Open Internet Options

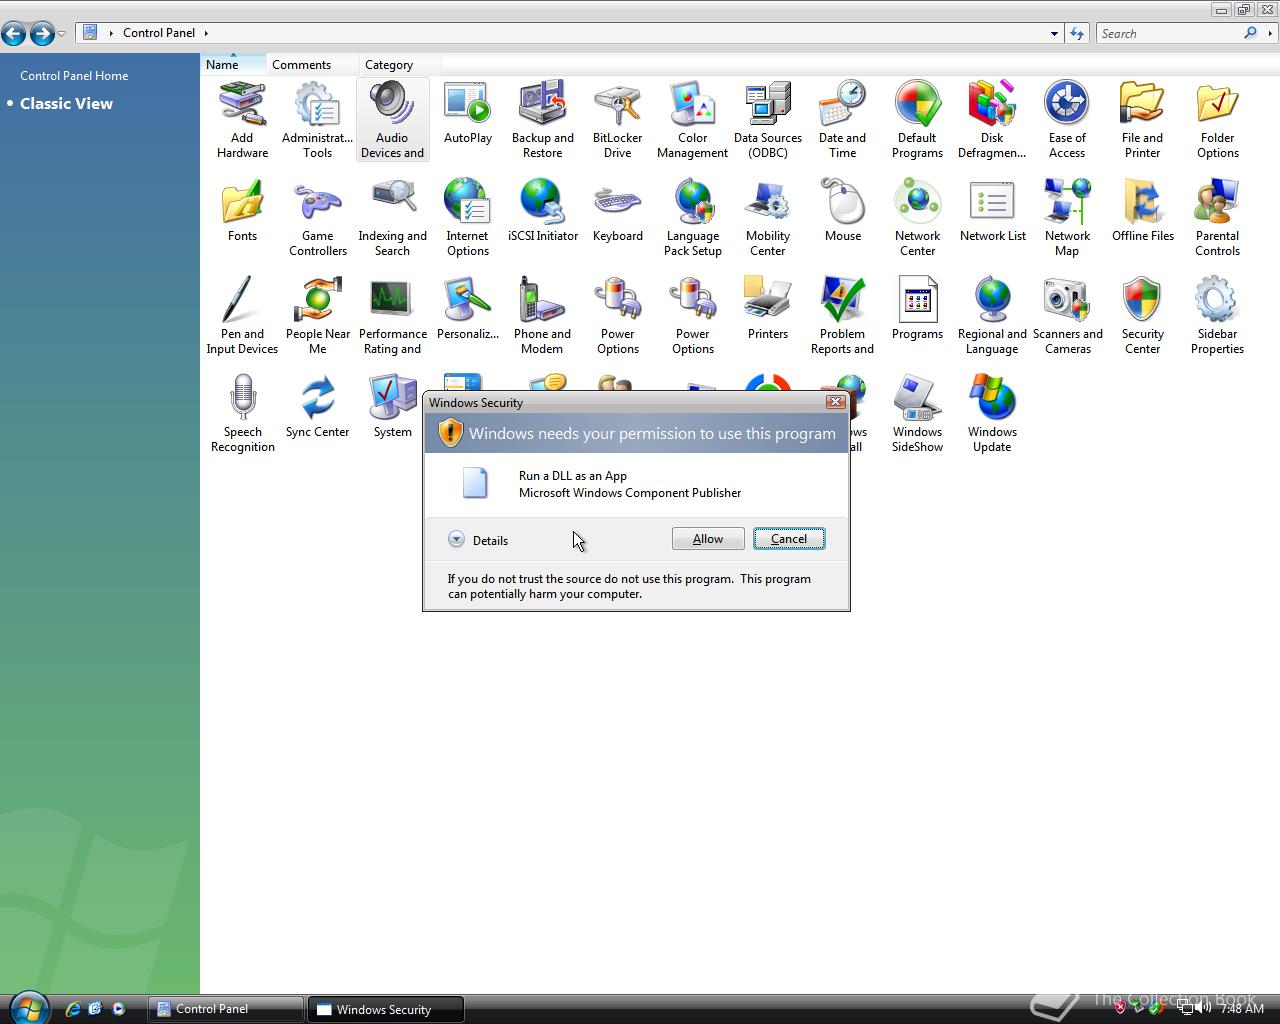467,218
